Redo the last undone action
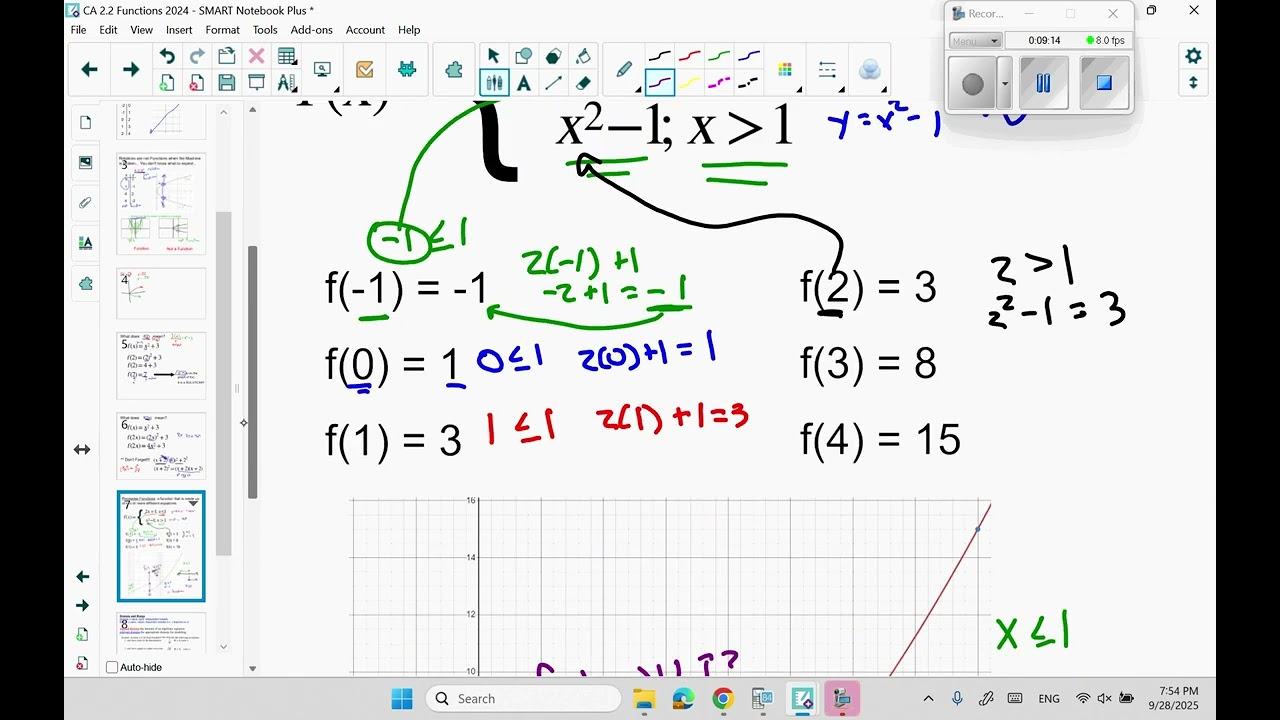 coord(197,57)
